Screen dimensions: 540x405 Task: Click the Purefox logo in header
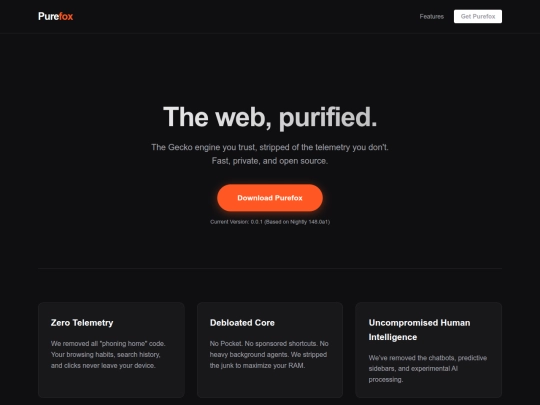pos(55,16)
